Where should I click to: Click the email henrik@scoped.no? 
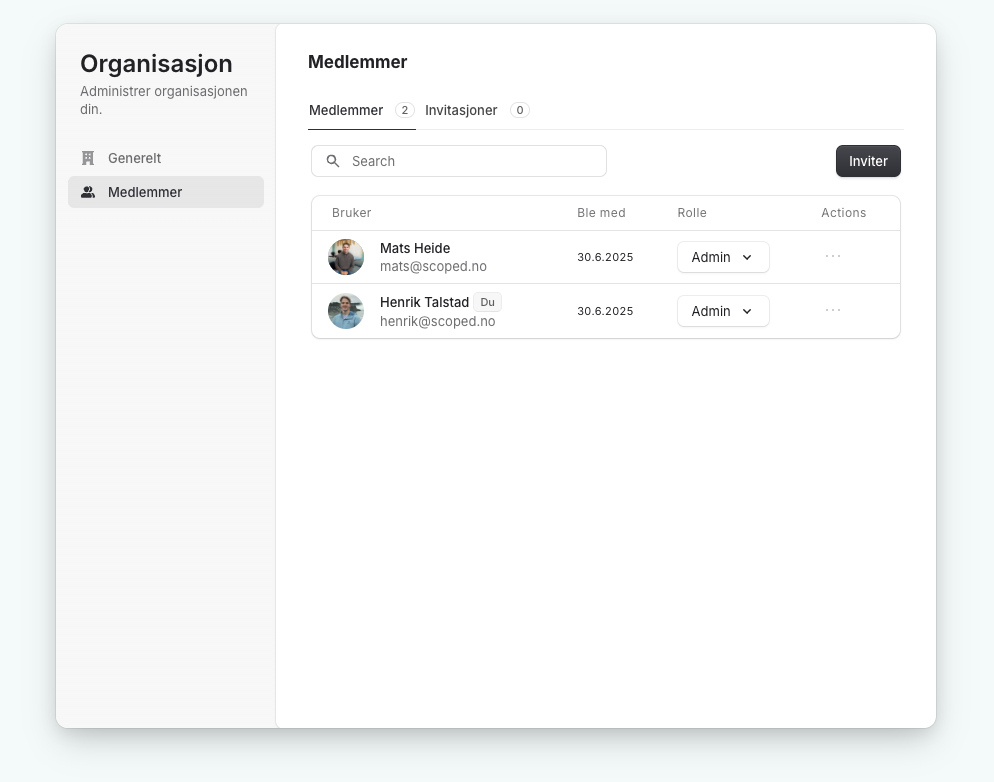pos(437,321)
